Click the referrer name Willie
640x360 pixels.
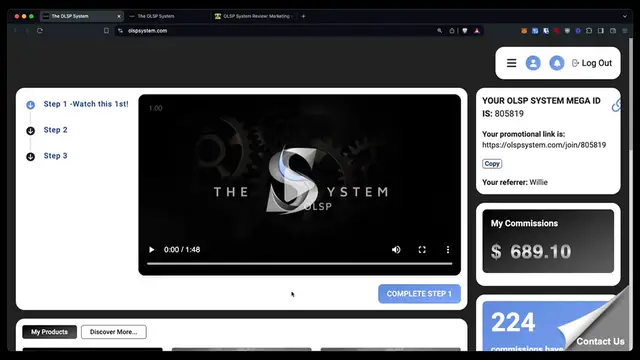point(538,182)
